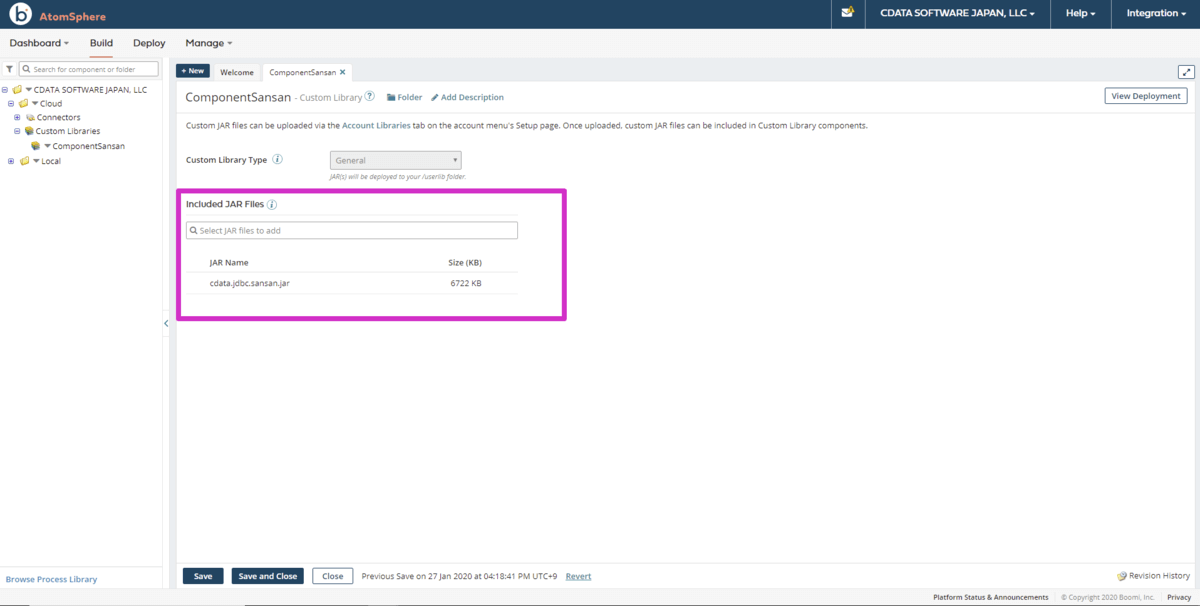Expand the Local folder node

(x=11, y=161)
